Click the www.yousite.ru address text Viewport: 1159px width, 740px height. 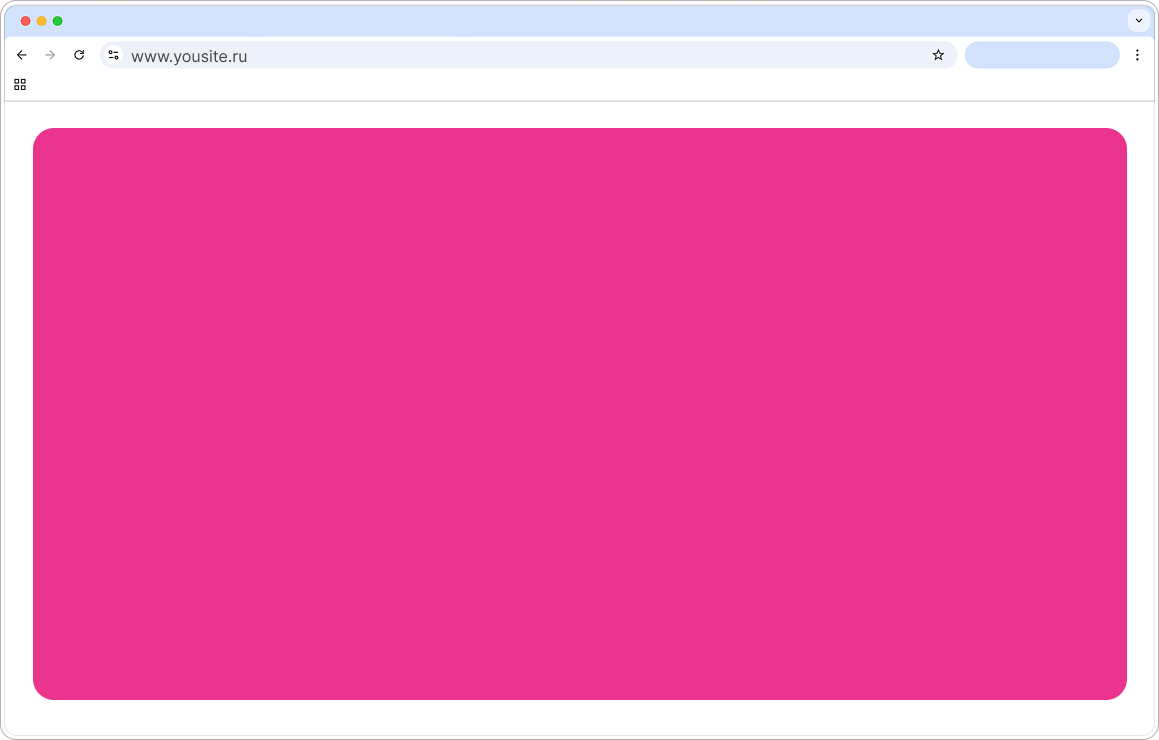[x=189, y=56]
